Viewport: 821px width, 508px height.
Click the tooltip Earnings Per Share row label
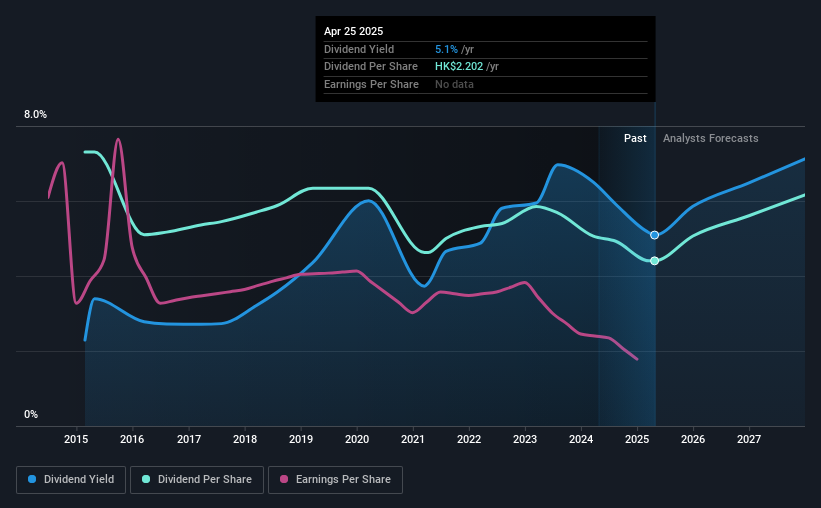tap(371, 84)
